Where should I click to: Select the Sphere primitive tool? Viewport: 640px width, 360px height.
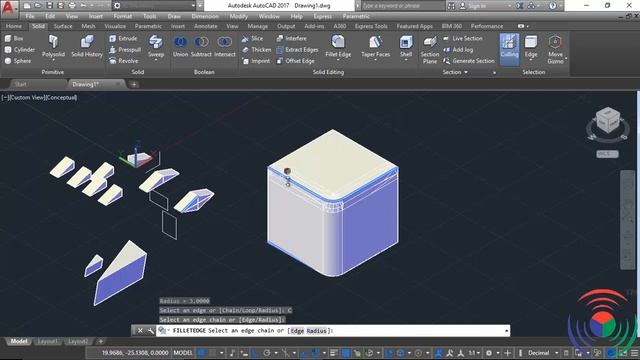click(18, 61)
